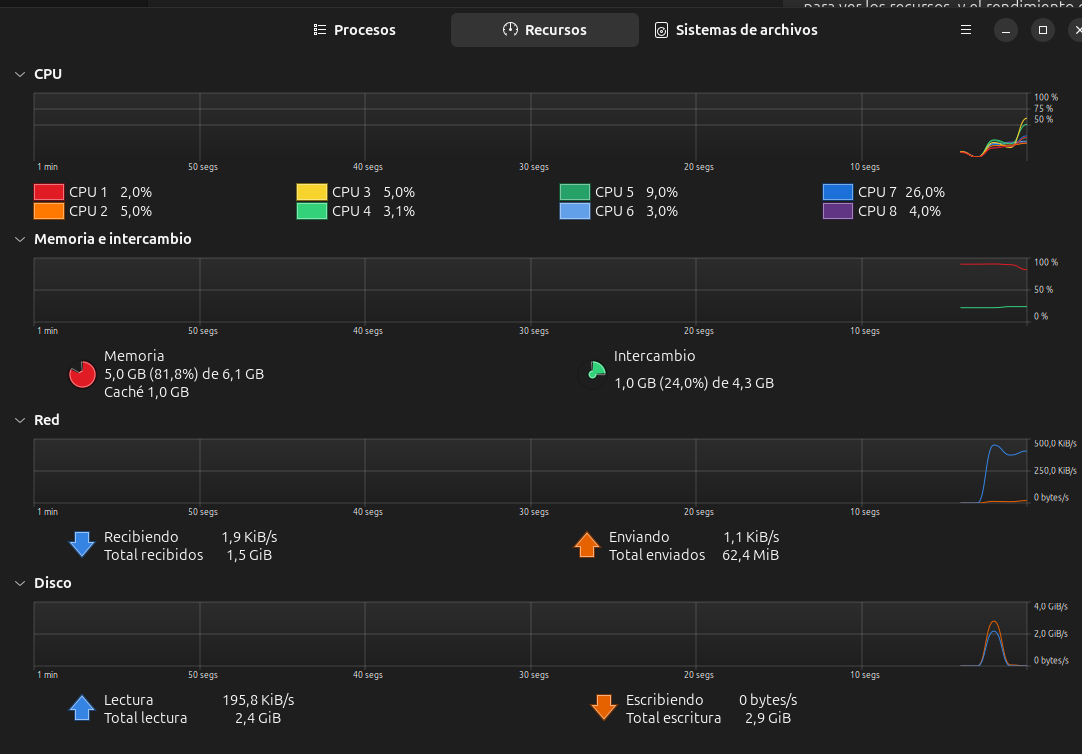Image resolution: width=1082 pixels, height=754 pixels.
Task: Click the Intercambio green pie icon
Action: pyautogui.click(x=596, y=371)
